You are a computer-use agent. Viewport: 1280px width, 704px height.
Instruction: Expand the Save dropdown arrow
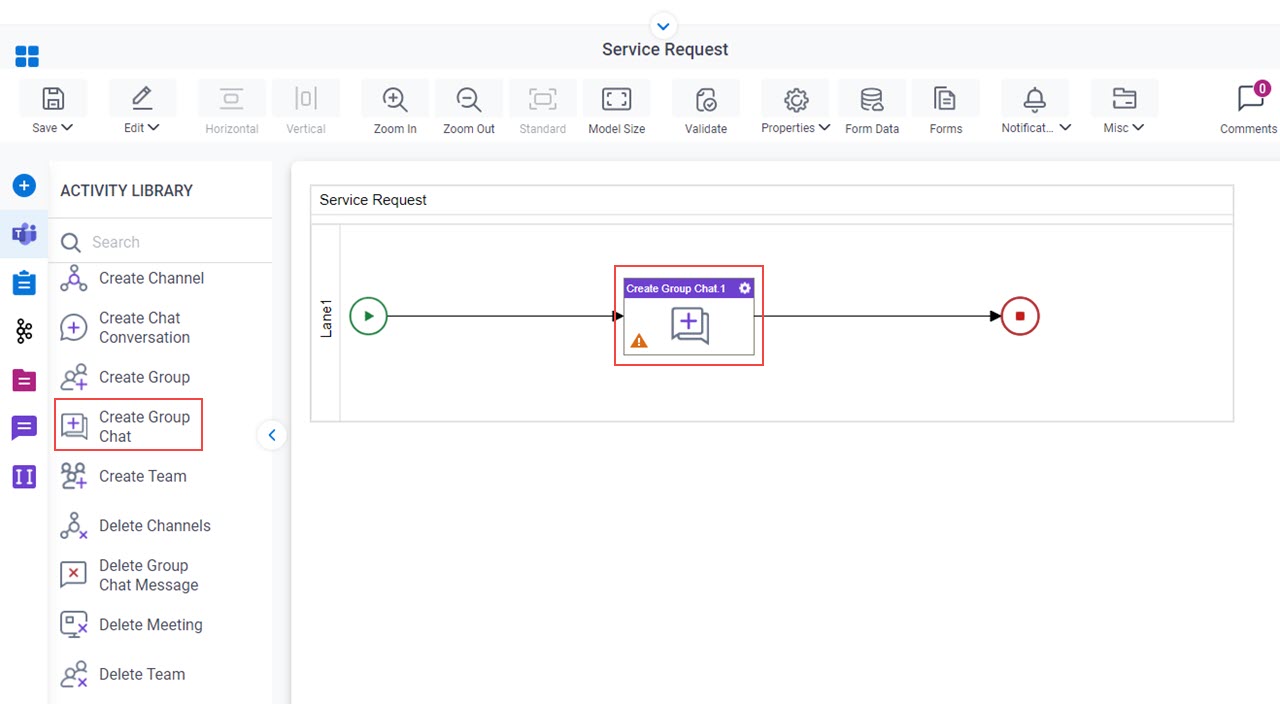(x=67, y=128)
